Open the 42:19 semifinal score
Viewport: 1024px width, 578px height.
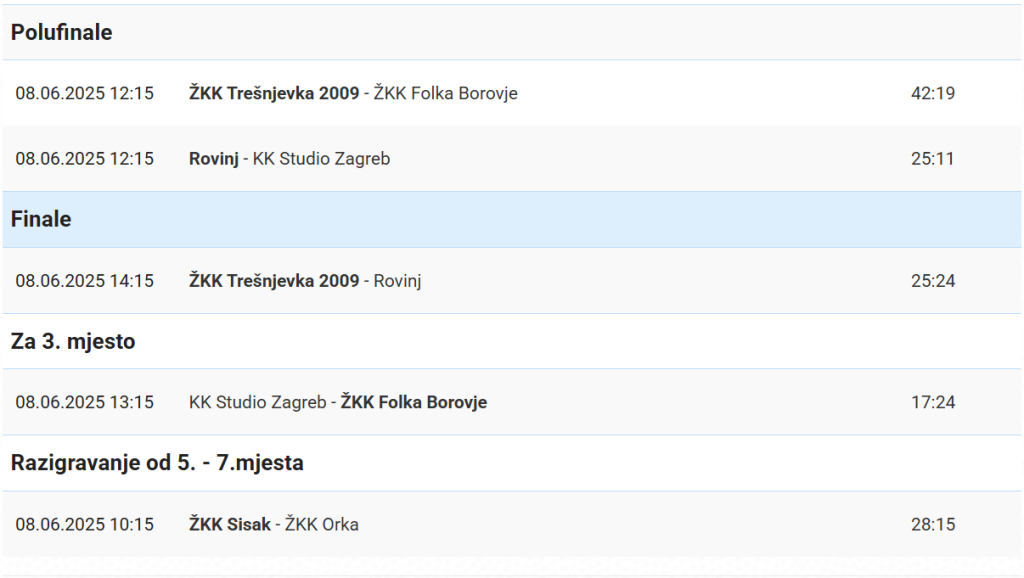coord(933,93)
